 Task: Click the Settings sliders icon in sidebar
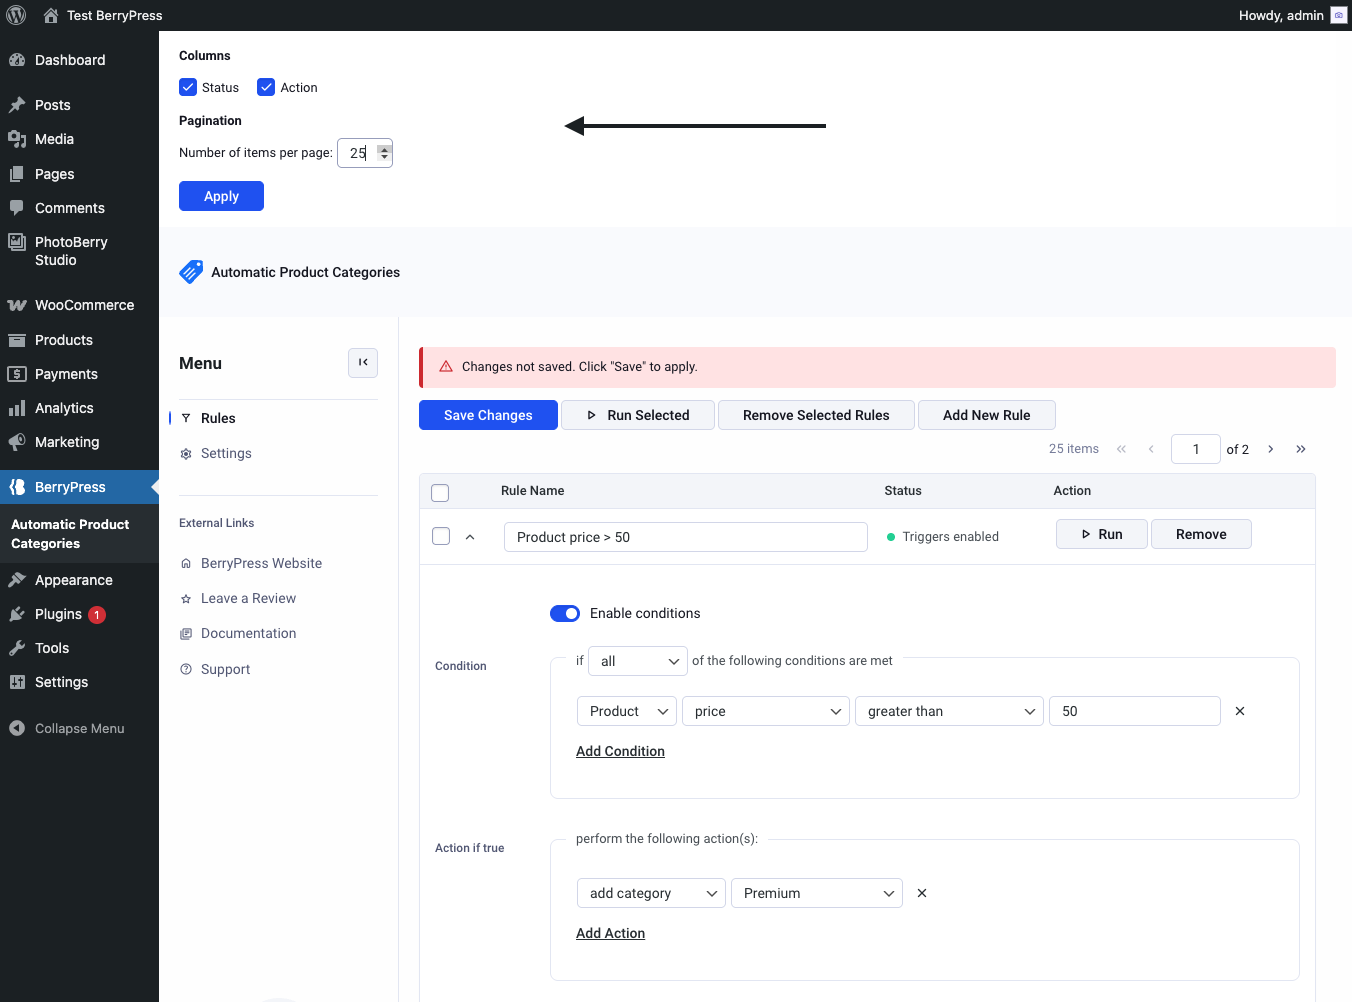17,682
